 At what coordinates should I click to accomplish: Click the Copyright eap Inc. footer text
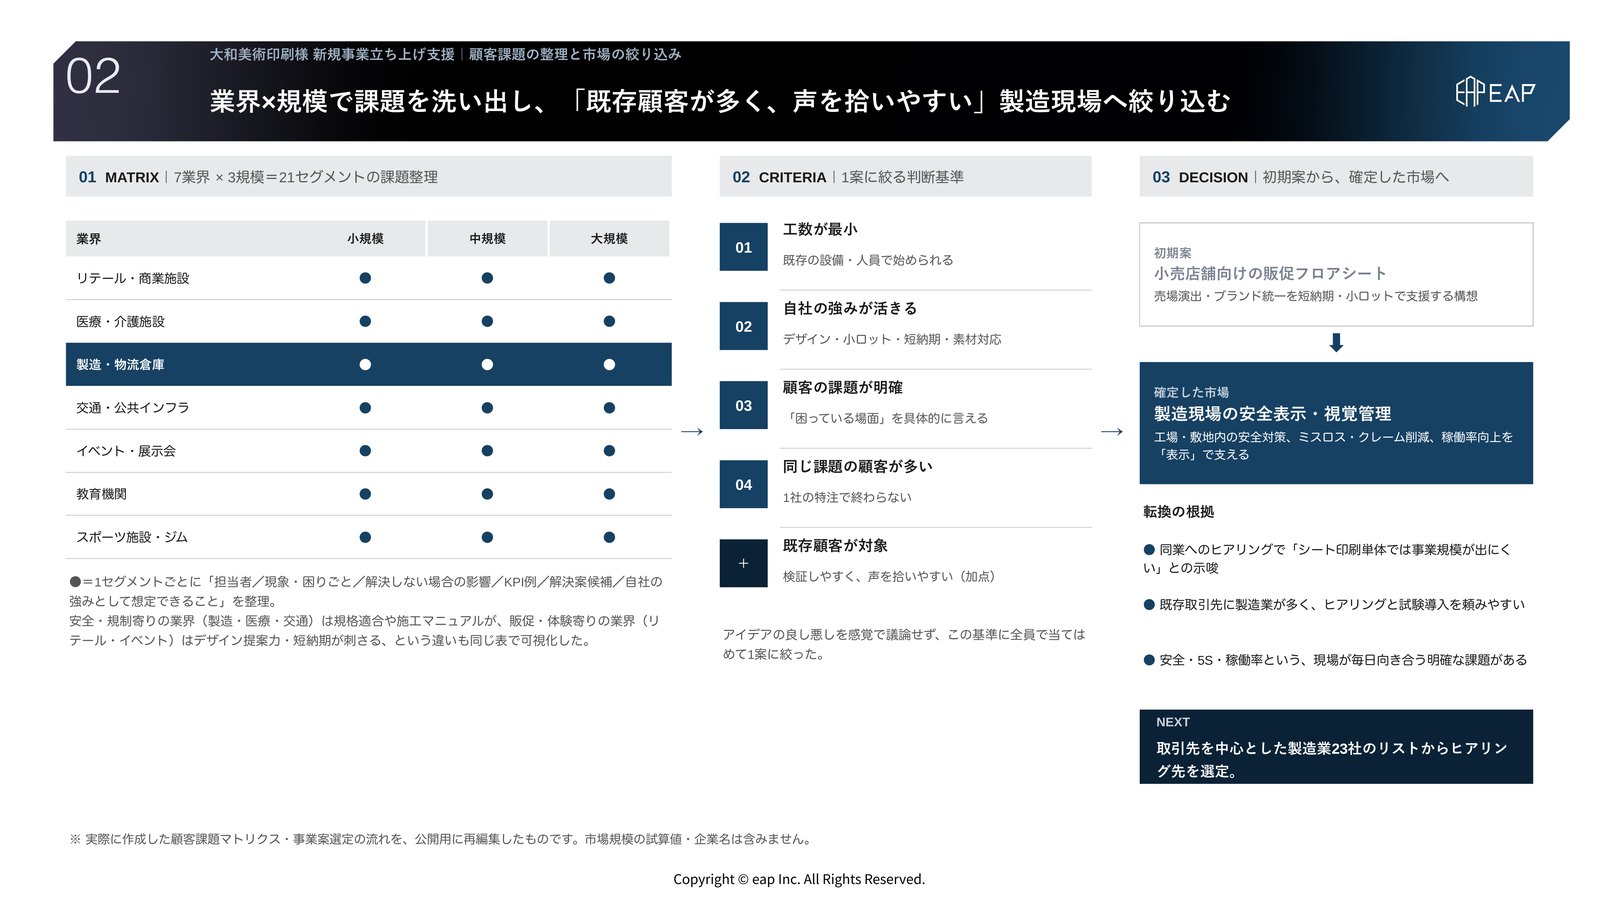pos(799,879)
